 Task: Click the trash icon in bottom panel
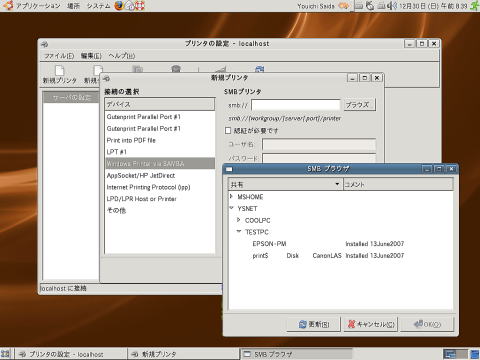(x=474, y=354)
